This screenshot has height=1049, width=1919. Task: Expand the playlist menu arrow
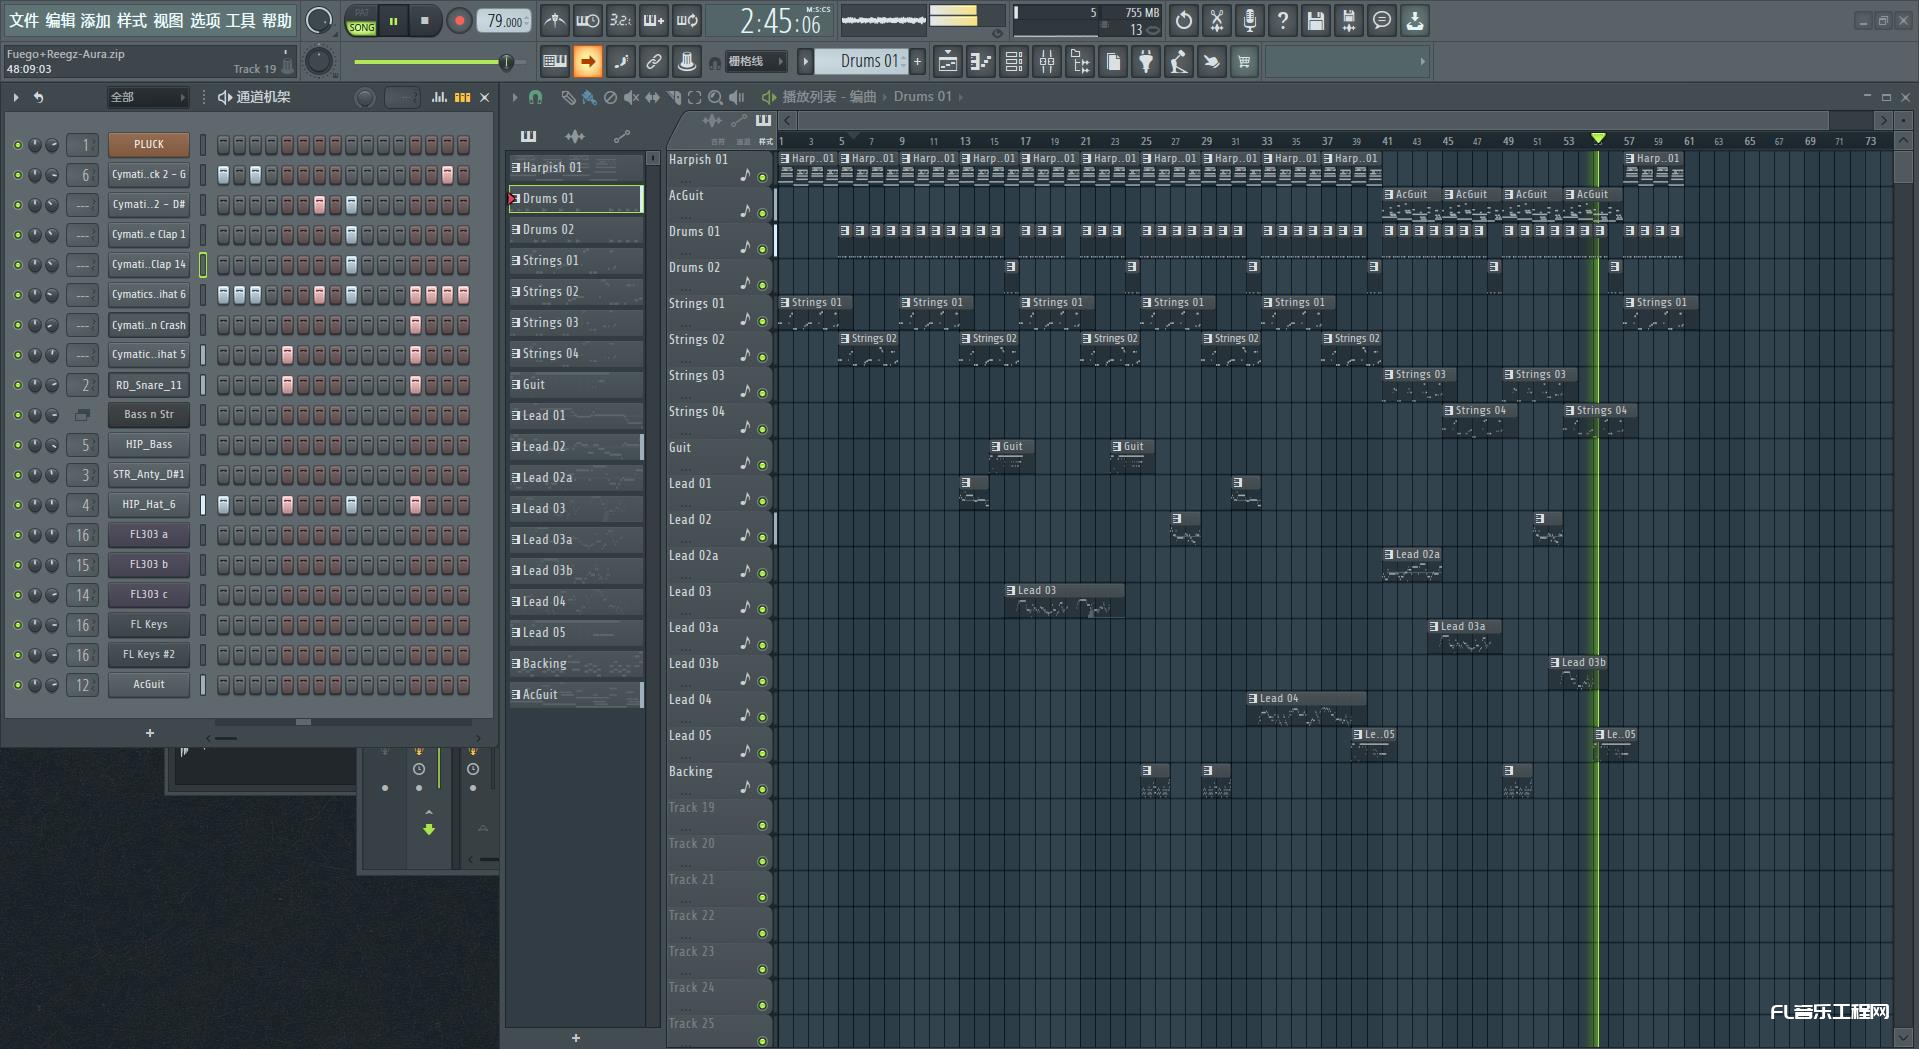tap(515, 97)
